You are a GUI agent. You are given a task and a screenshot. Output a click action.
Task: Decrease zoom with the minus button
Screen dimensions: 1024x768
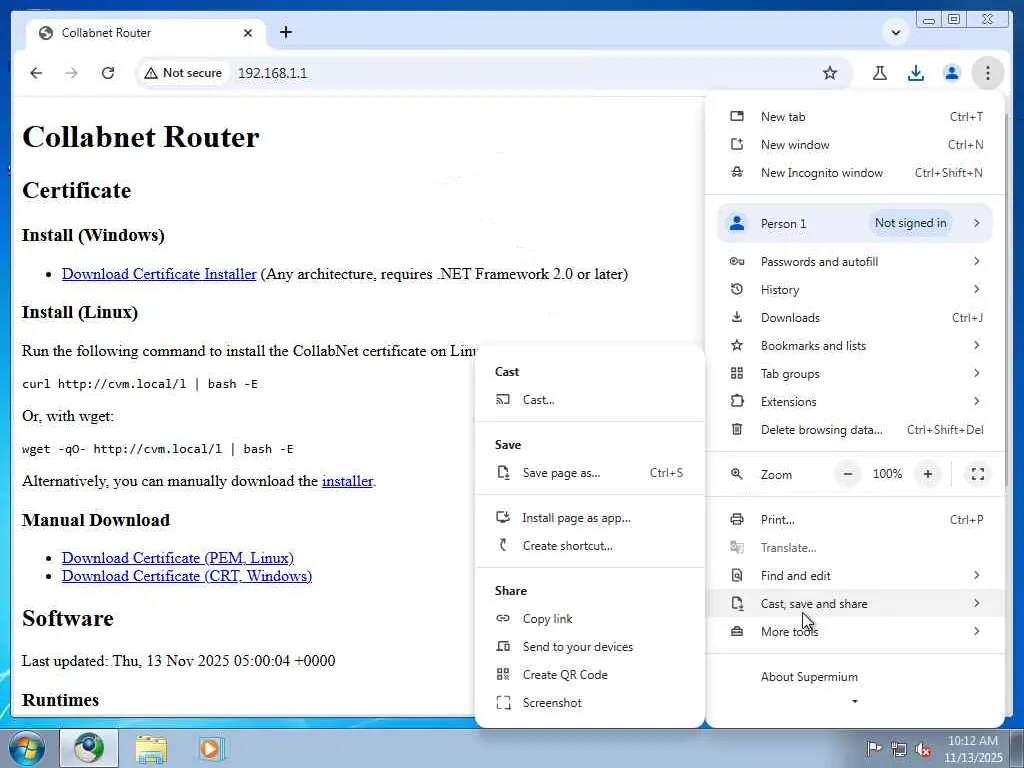848,474
